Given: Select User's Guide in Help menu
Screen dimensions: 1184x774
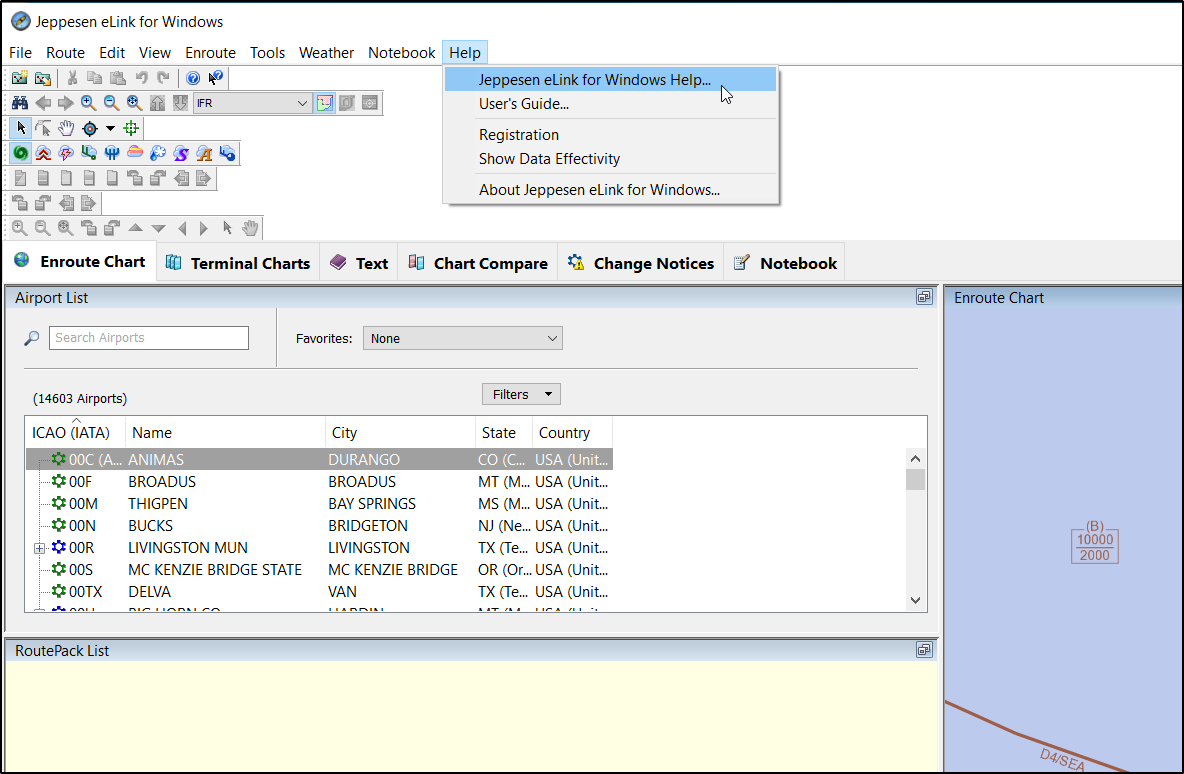Looking at the screenshot, I should click(523, 103).
